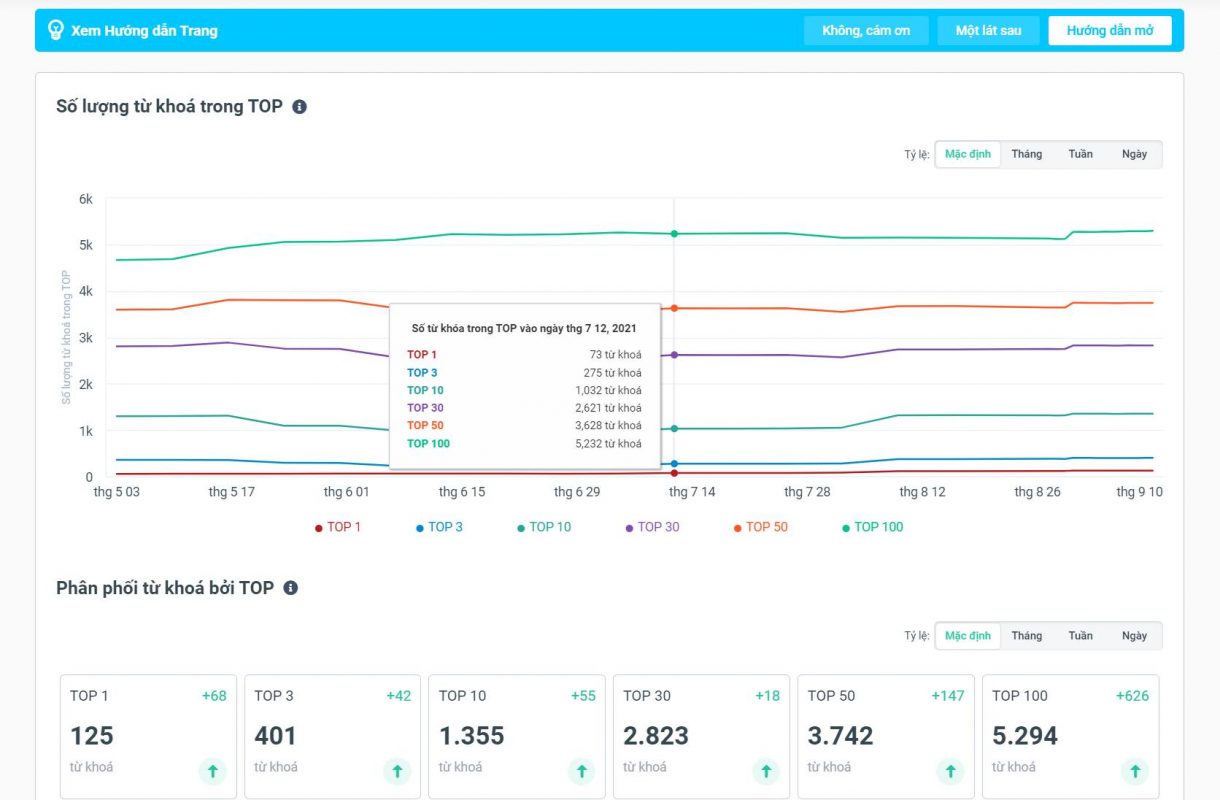Click the Xem Hướng dẫn Trang text
1220x800 pixels.
[x=144, y=31]
